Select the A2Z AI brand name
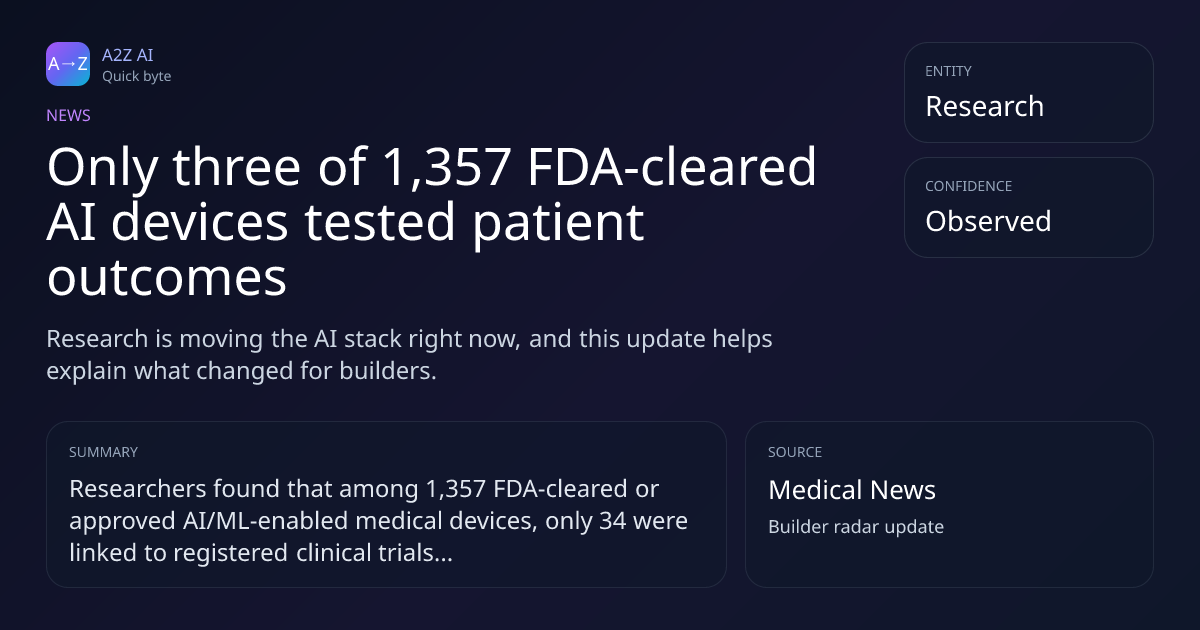Viewport: 1200px width, 630px height. (128, 55)
